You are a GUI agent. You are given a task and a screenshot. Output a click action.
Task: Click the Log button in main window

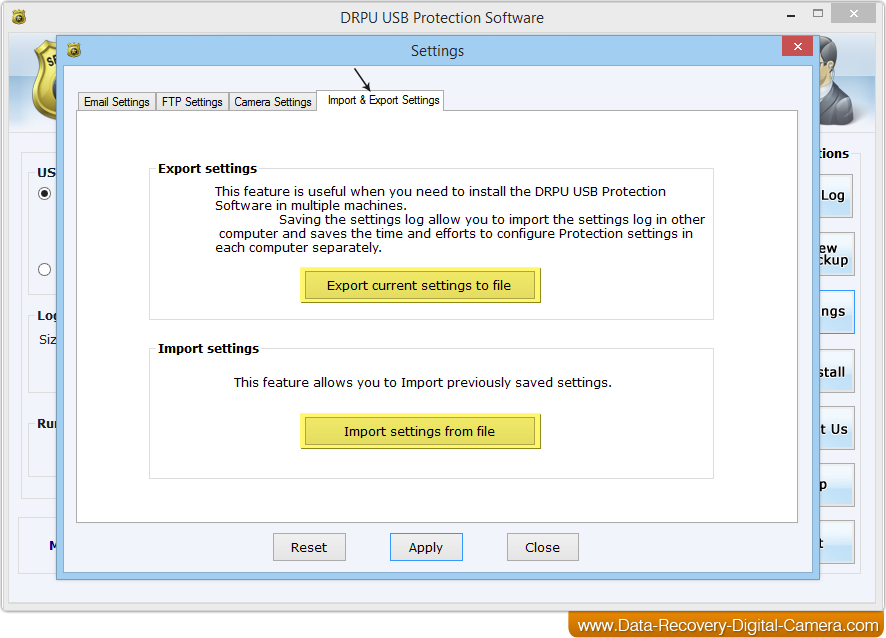(x=836, y=196)
